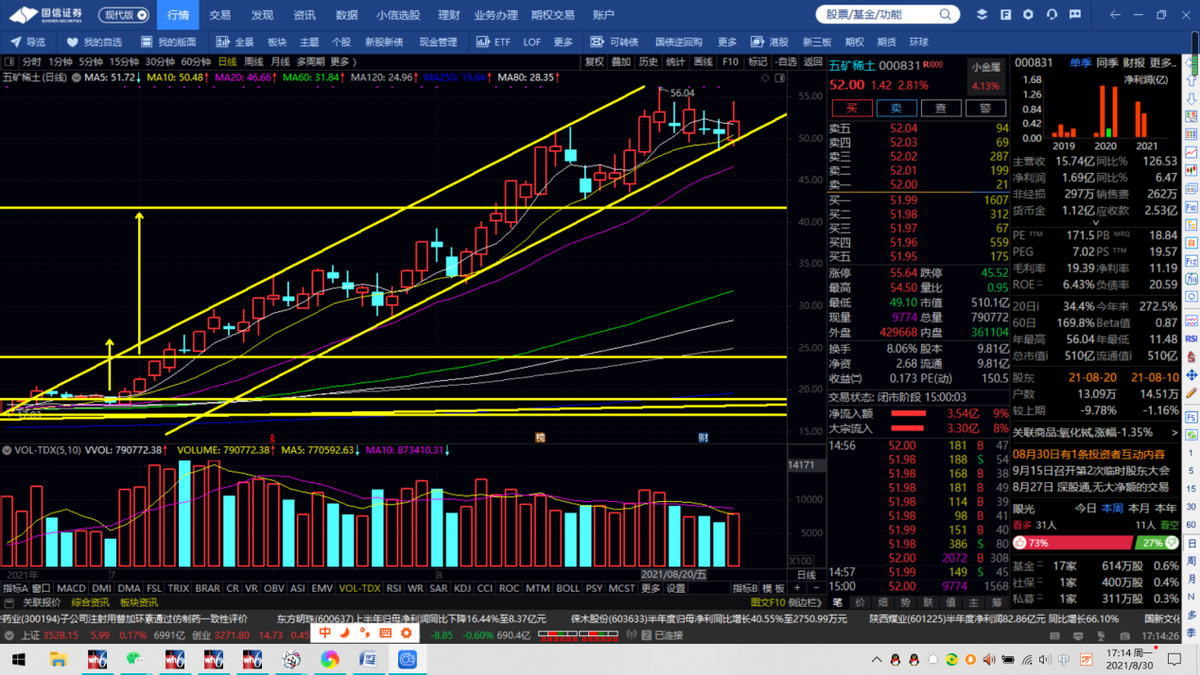Switch to the 交易 main tab
This screenshot has height=675, width=1200.
click(x=220, y=15)
